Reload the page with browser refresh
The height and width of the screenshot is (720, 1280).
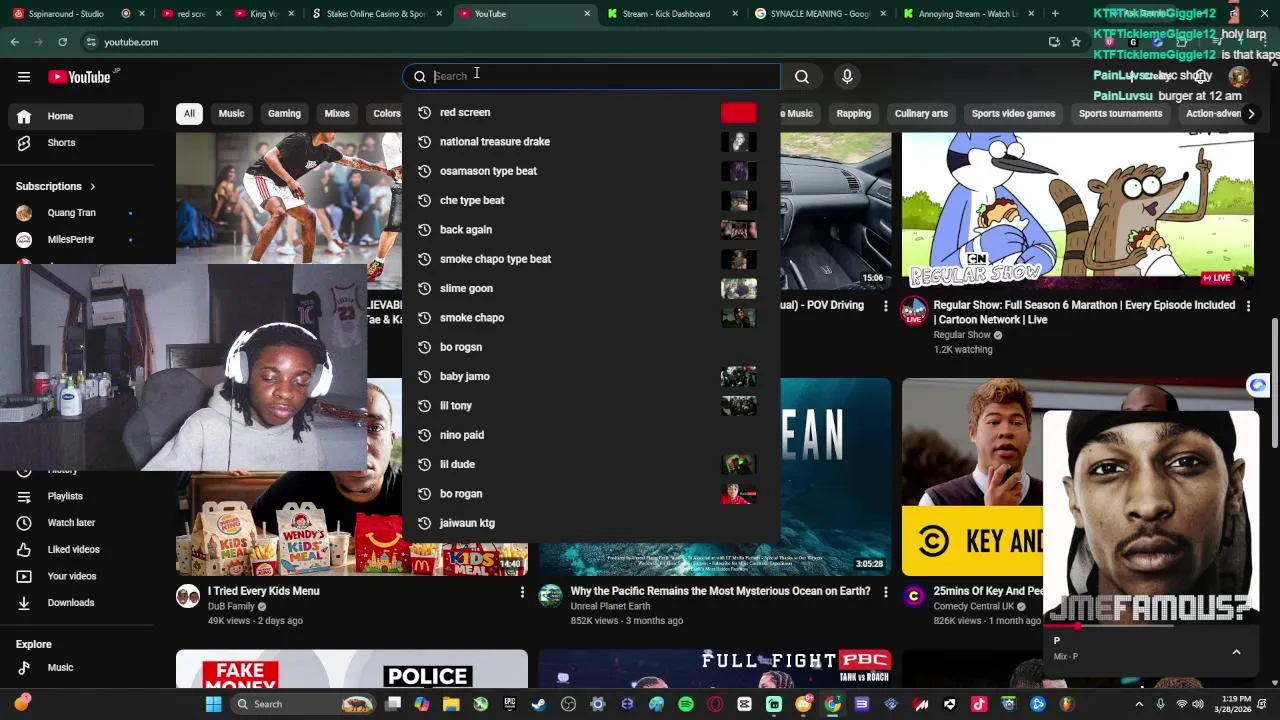[62, 42]
